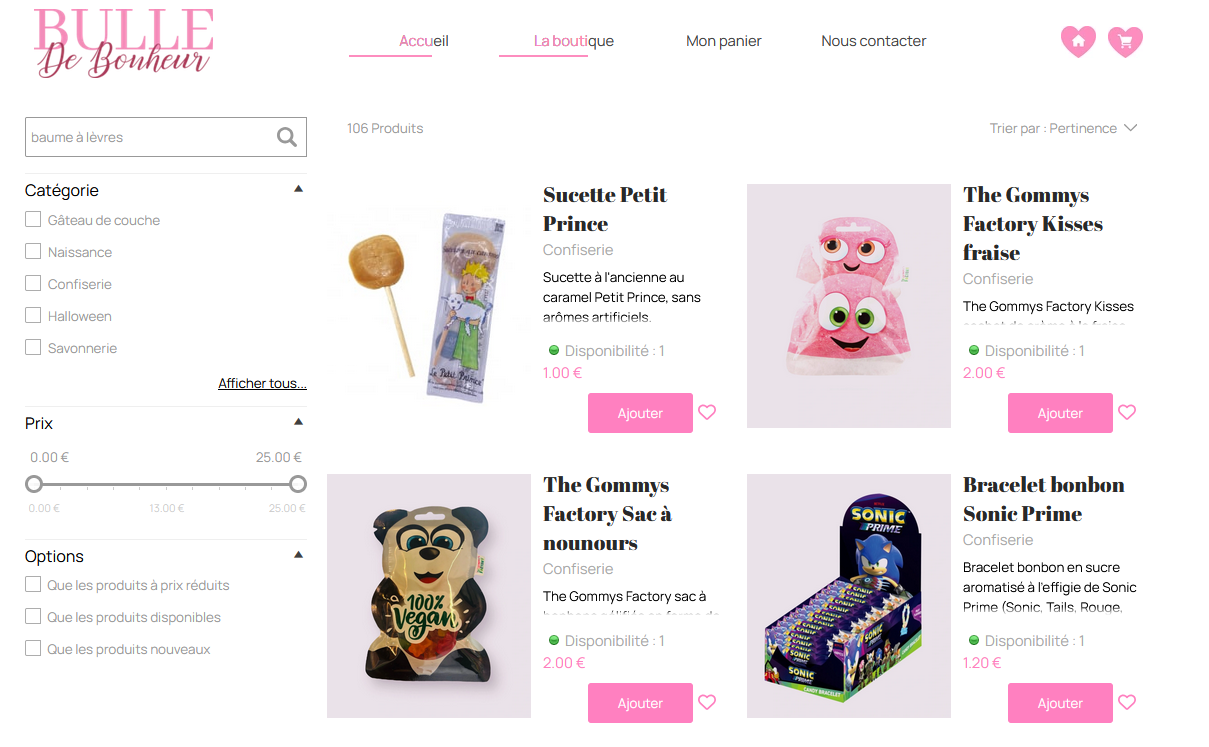Open the Trier par Pertinence dropdown
Image resolution: width=1209 pixels, height=747 pixels.
(x=1063, y=128)
